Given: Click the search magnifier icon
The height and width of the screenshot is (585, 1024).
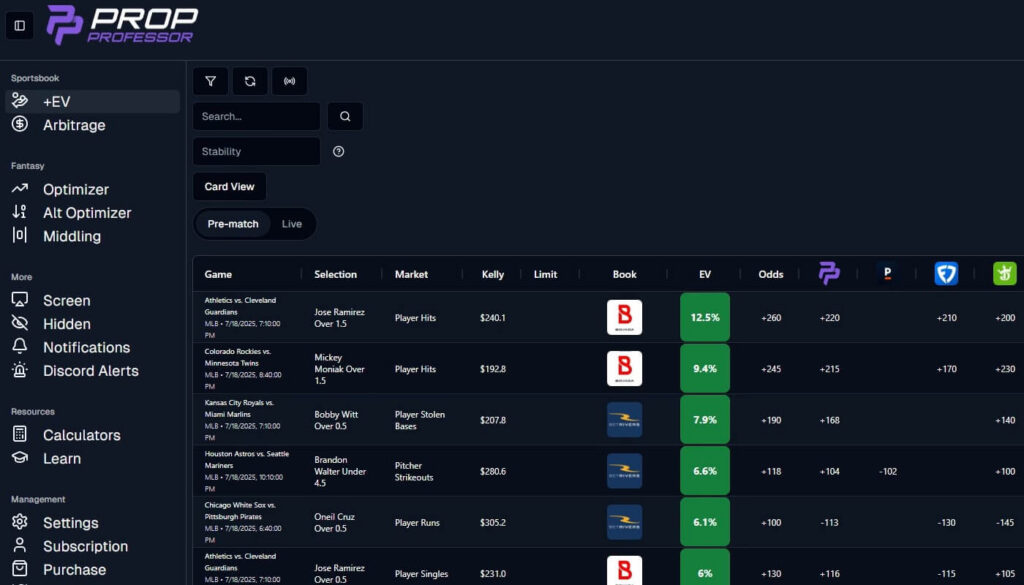Looking at the screenshot, I should [344, 116].
